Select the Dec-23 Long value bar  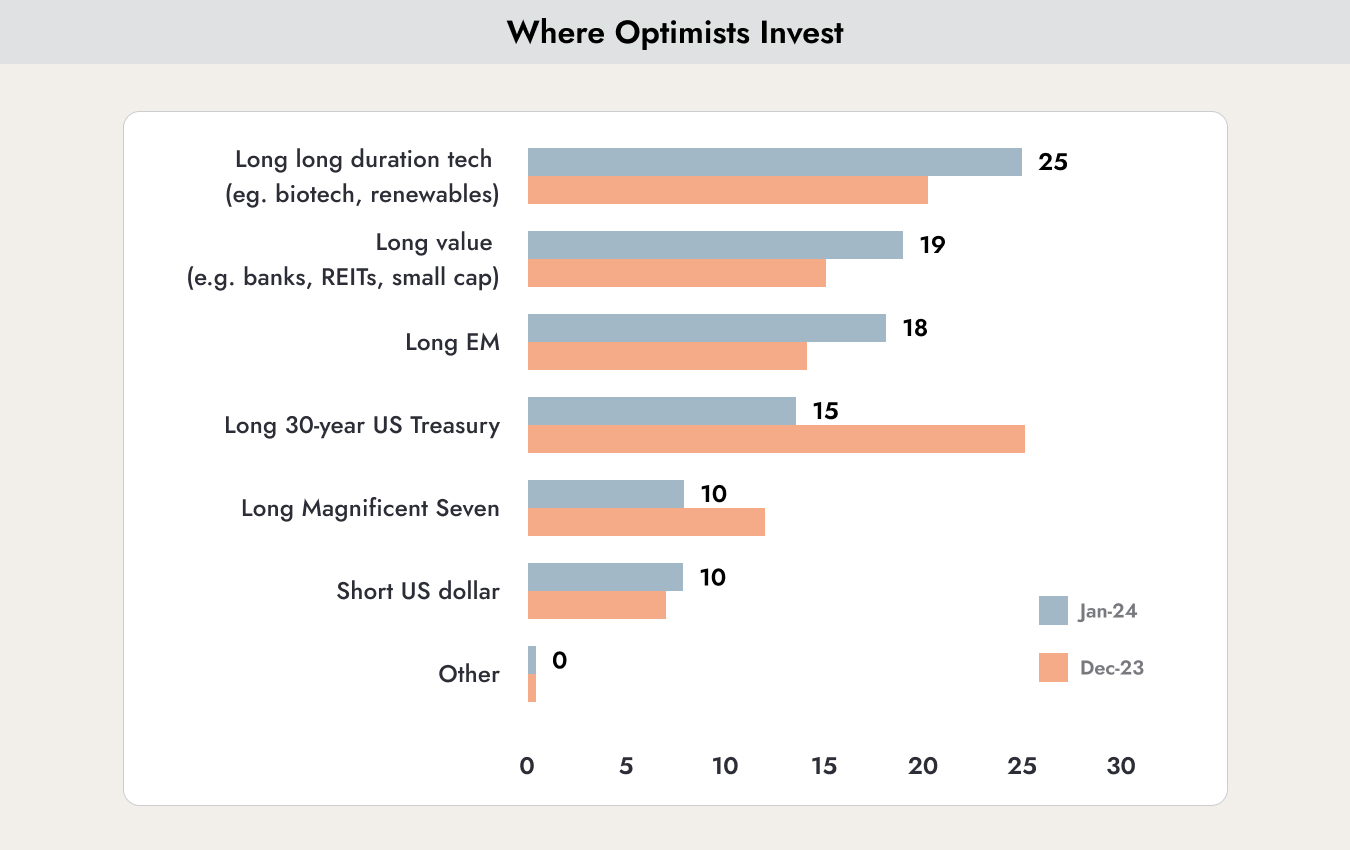677,273
